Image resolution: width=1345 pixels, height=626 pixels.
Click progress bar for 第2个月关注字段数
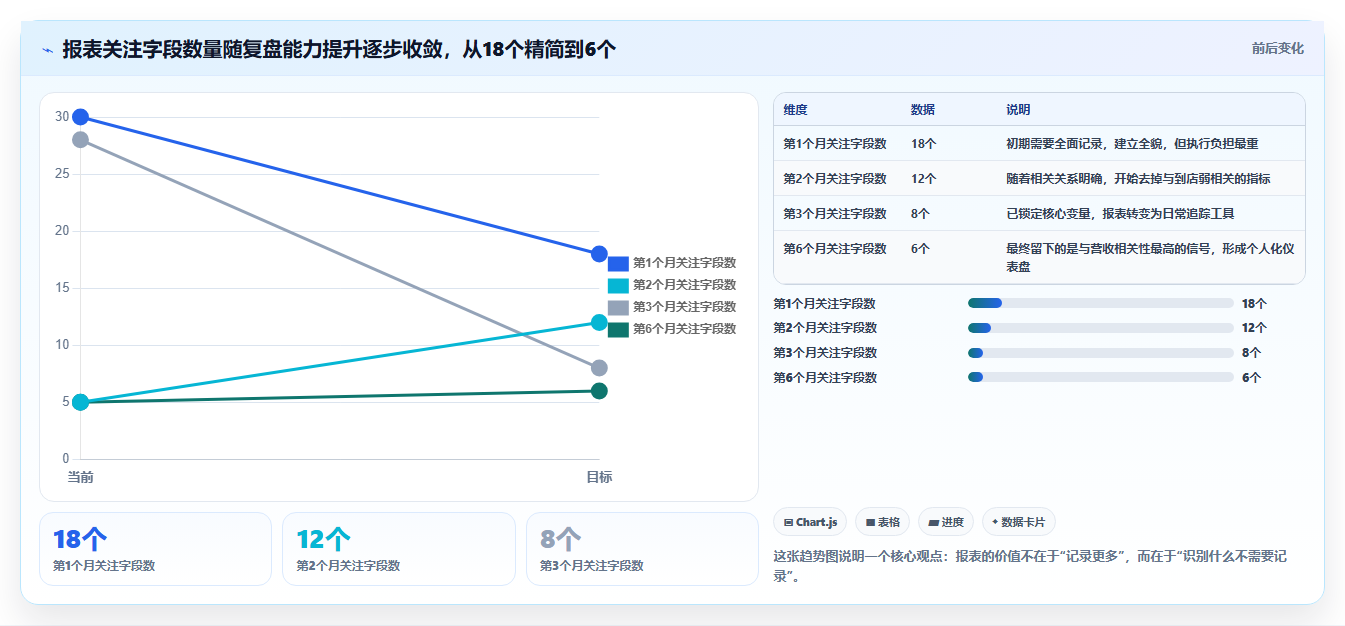(1101, 328)
